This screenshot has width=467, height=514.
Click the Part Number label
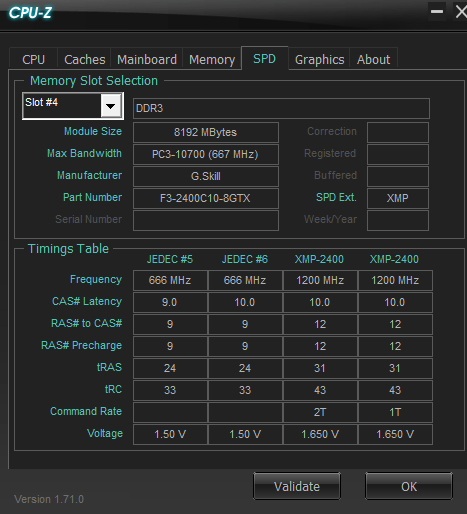[92, 197]
